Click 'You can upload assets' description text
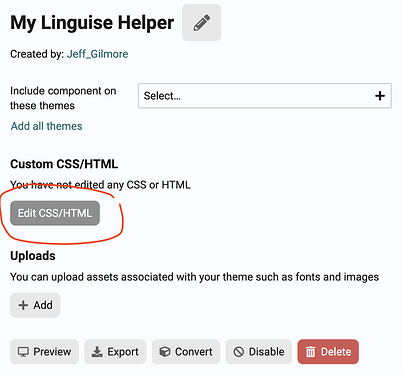 coord(194,277)
